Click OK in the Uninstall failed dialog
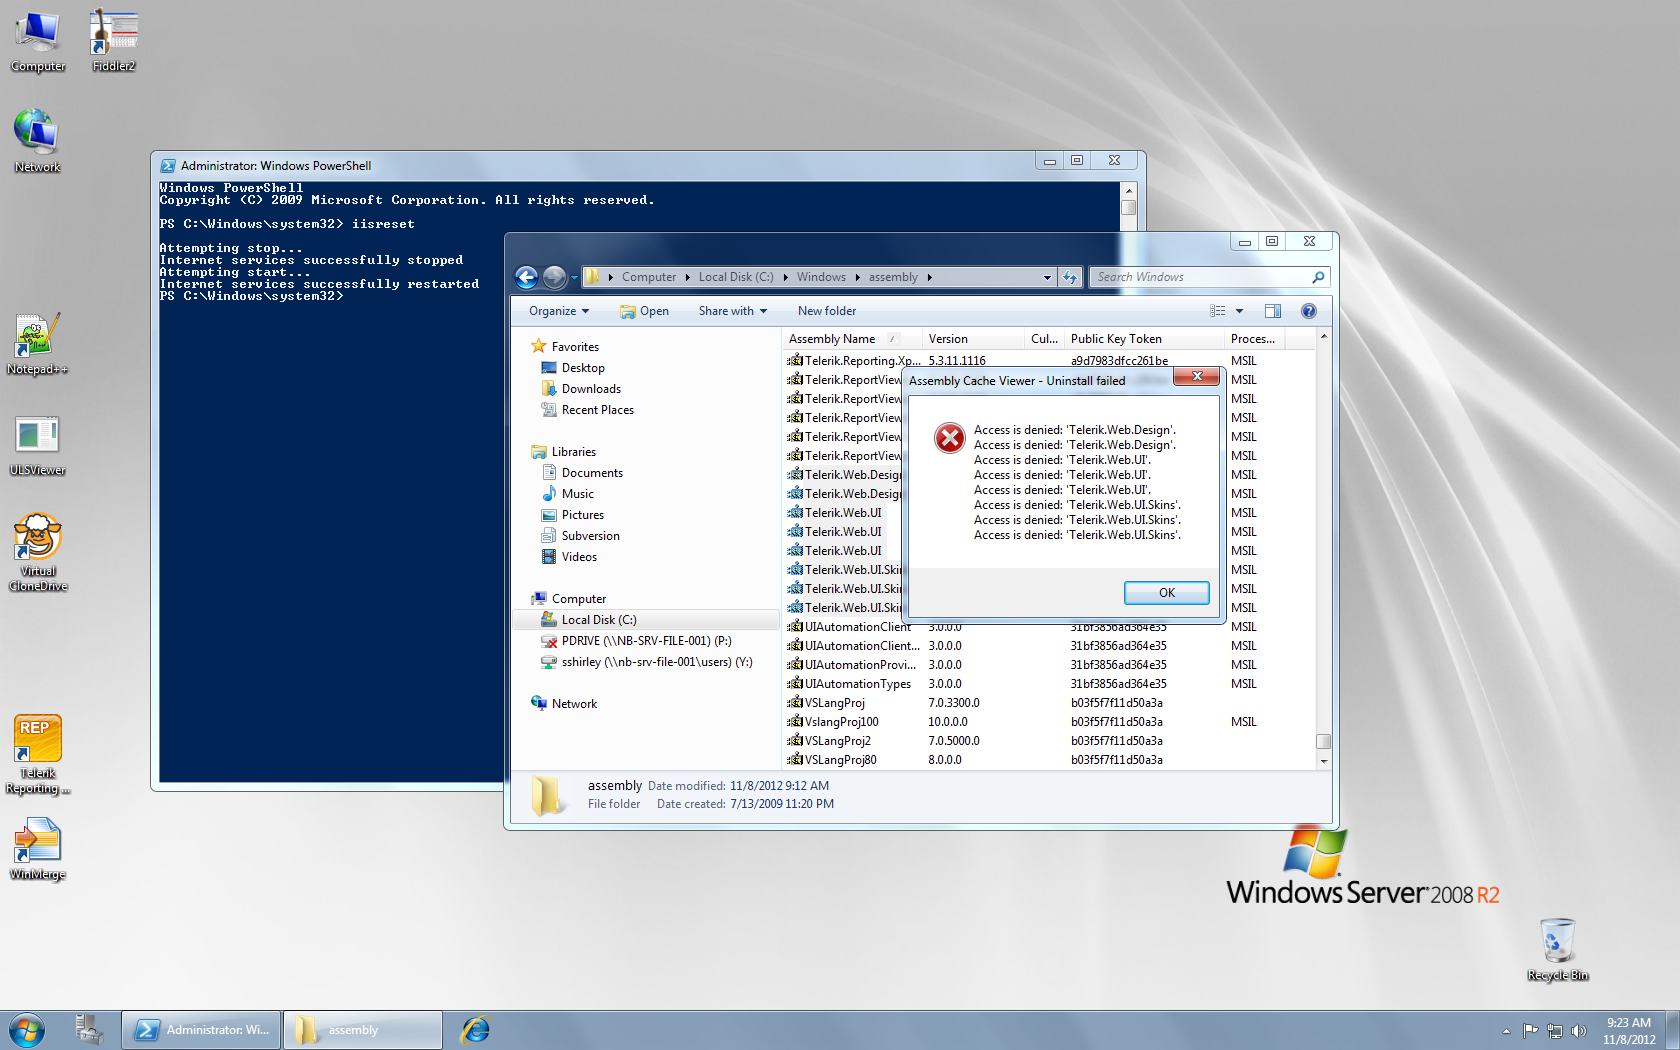The width and height of the screenshot is (1680, 1050). pyautogui.click(x=1166, y=593)
